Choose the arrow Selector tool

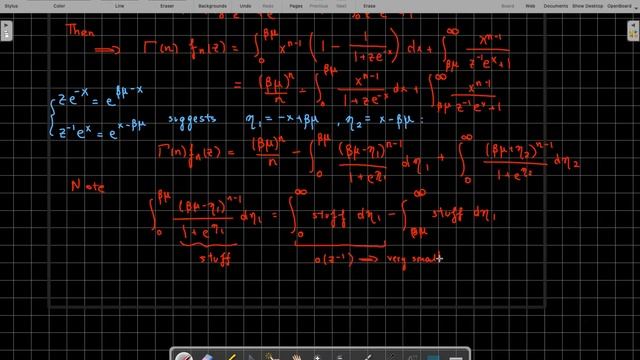(x=252, y=358)
